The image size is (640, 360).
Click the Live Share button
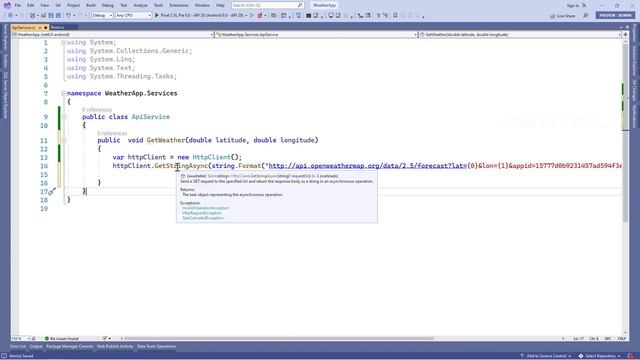562,16
